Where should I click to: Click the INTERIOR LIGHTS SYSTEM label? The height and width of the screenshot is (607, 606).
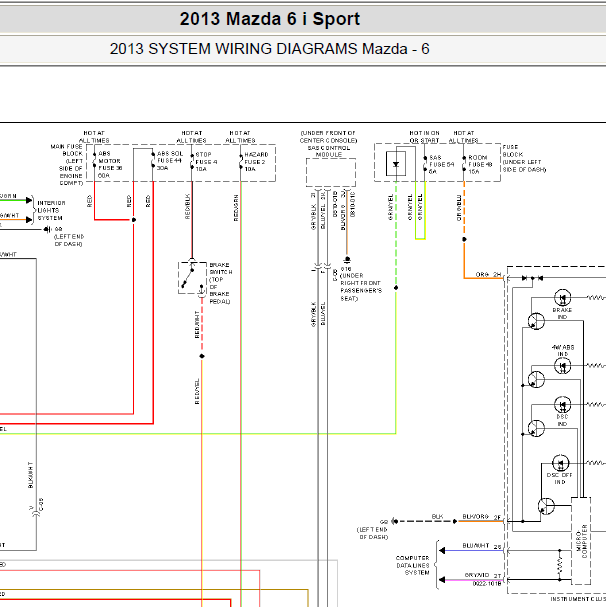pos(51,210)
